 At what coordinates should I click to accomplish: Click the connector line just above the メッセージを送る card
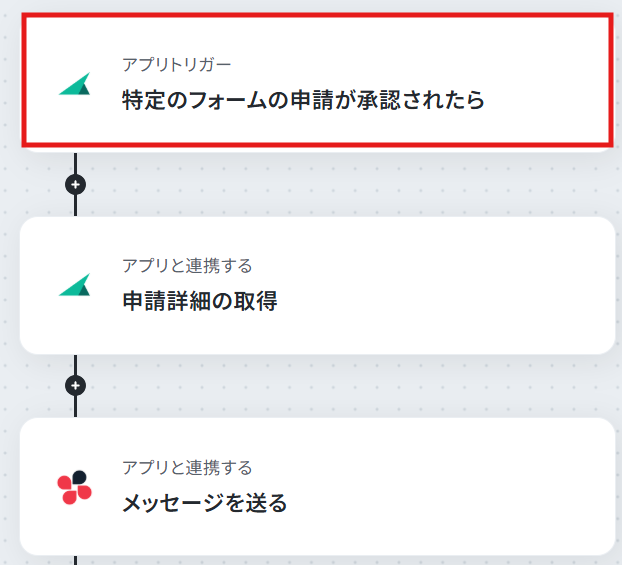pos(75,407)
